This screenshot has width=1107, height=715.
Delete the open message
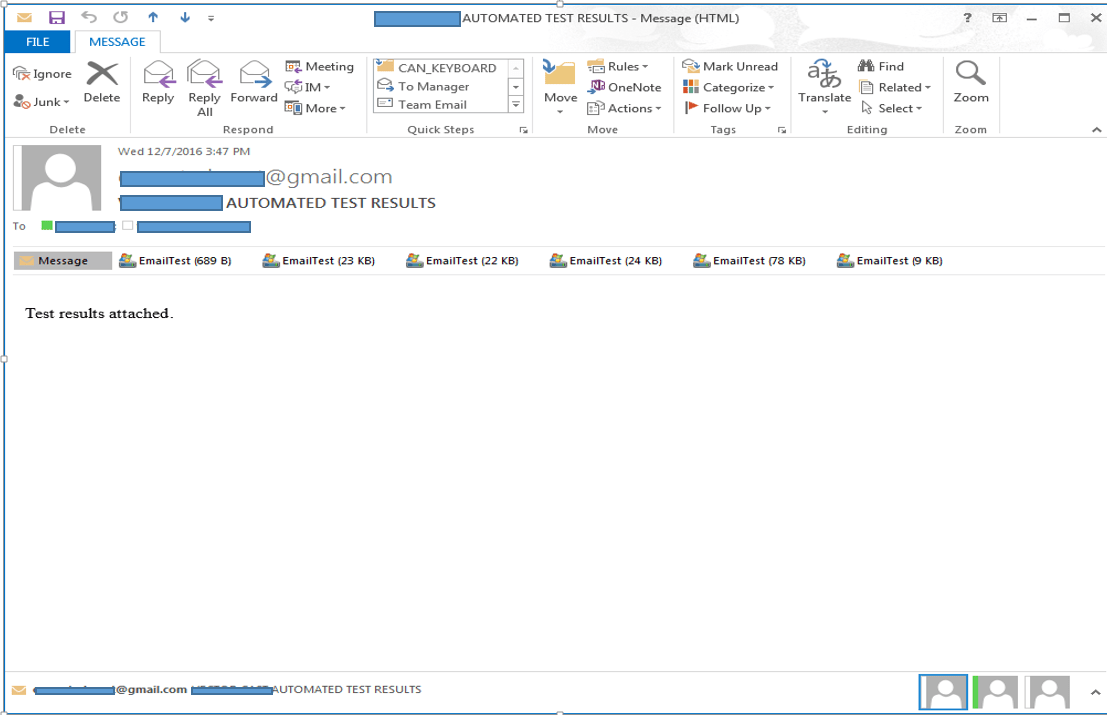tap(103, 85)
